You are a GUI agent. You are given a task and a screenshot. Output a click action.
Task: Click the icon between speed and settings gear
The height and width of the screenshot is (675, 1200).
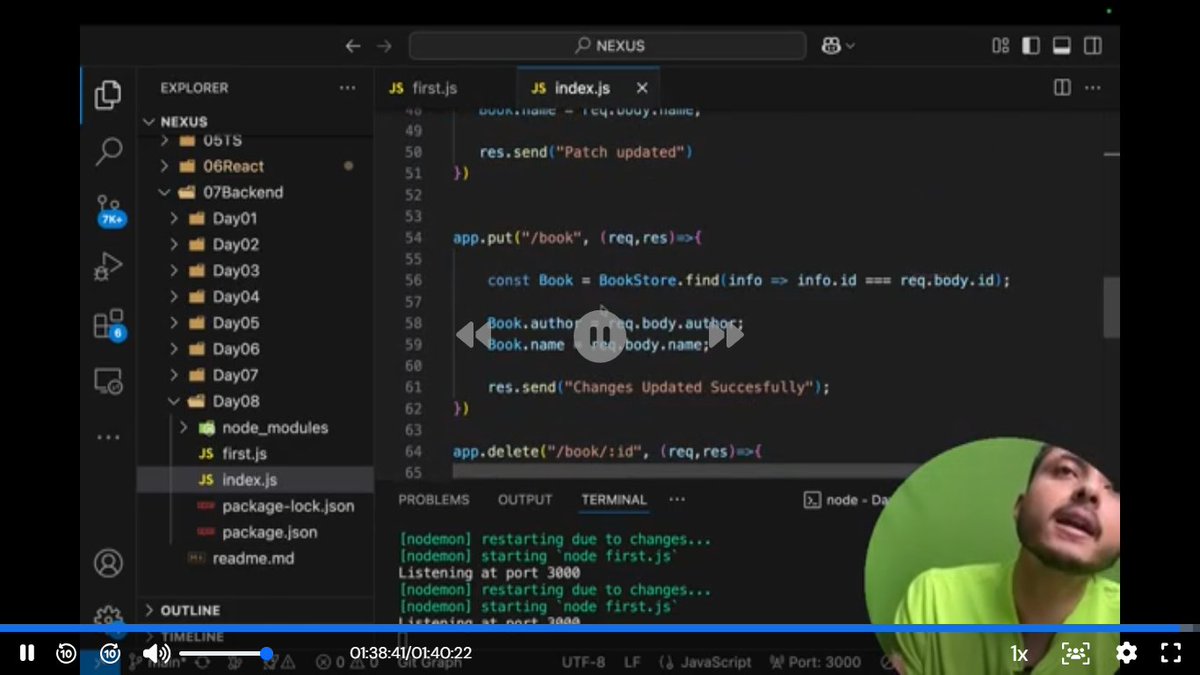(x=1075, y=653)
